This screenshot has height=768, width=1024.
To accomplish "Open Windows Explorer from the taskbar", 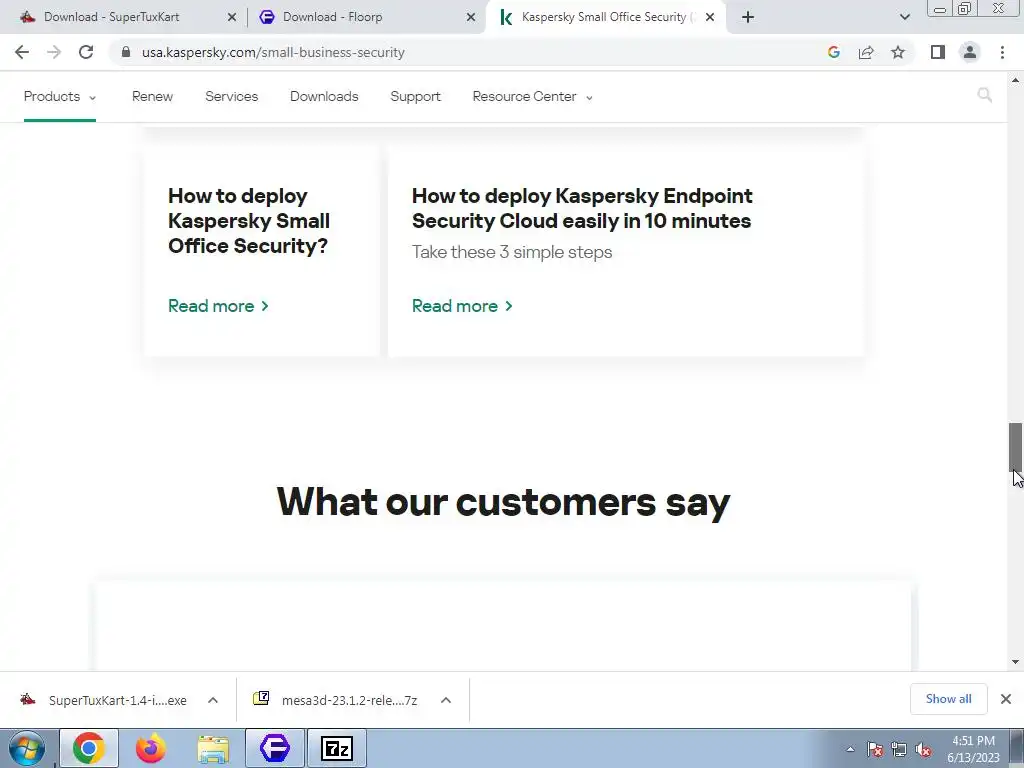I will pos(213,748).
